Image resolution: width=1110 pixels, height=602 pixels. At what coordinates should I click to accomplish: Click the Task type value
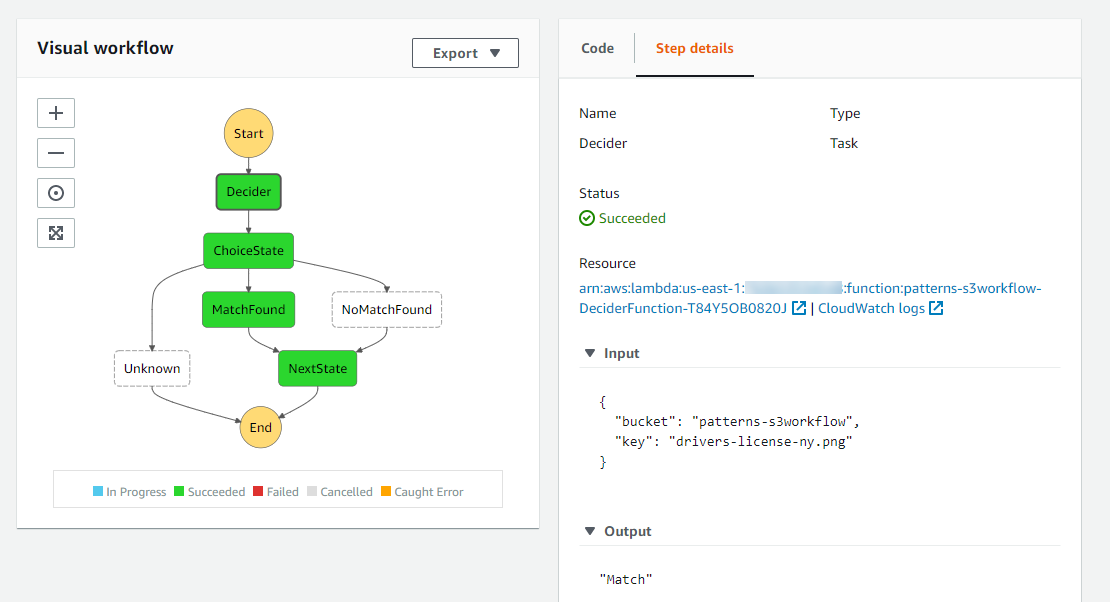point(844,143)
